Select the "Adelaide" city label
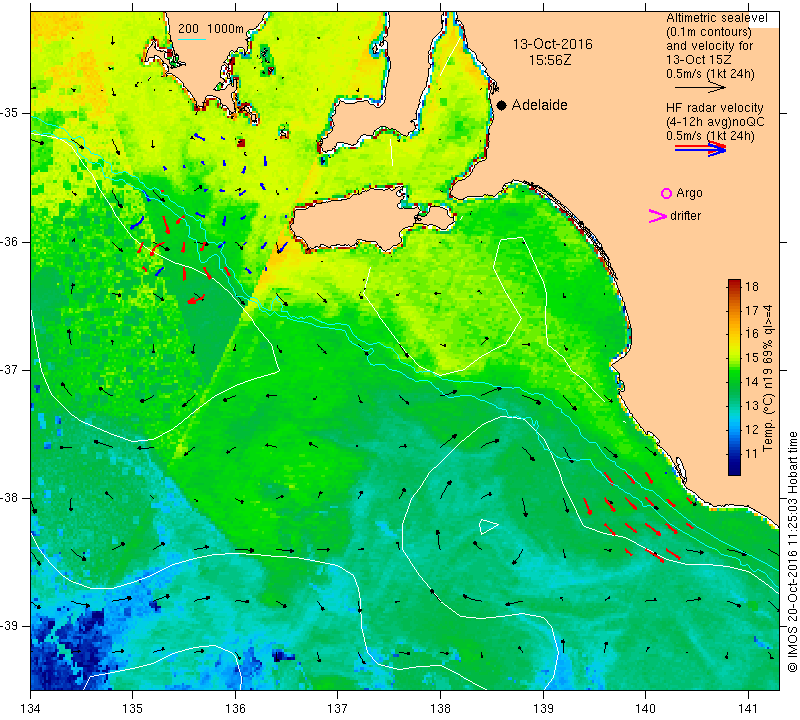The width and height of the screenshot is (800, 720). point(539,105)
